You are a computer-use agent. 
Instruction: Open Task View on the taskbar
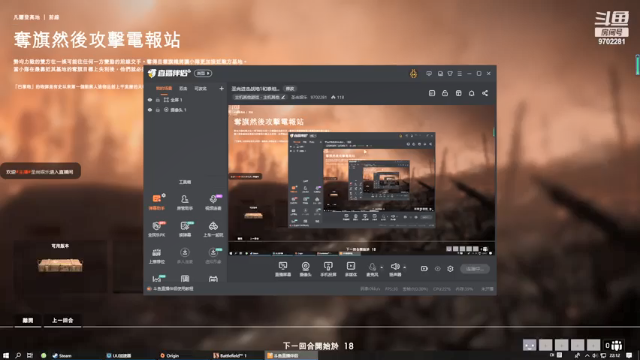coord(30,356)
